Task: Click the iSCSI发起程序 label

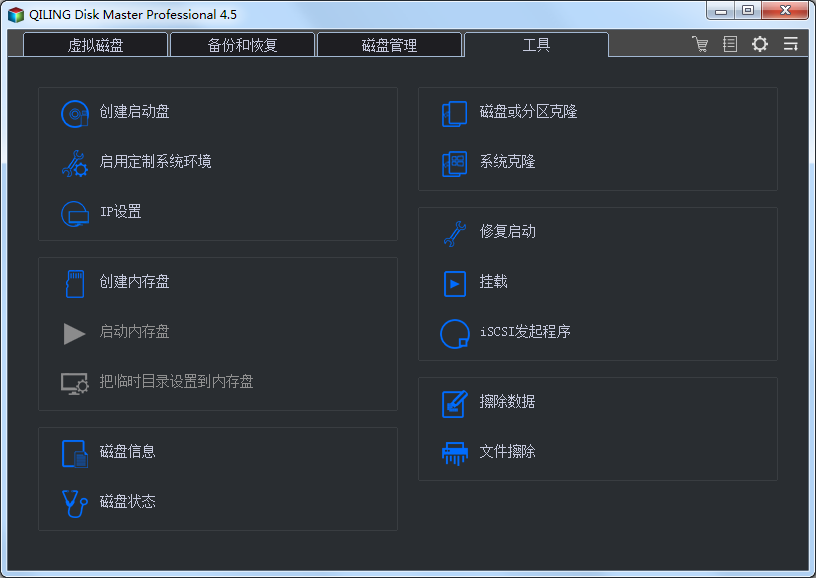Action: (x=525, y=332)
